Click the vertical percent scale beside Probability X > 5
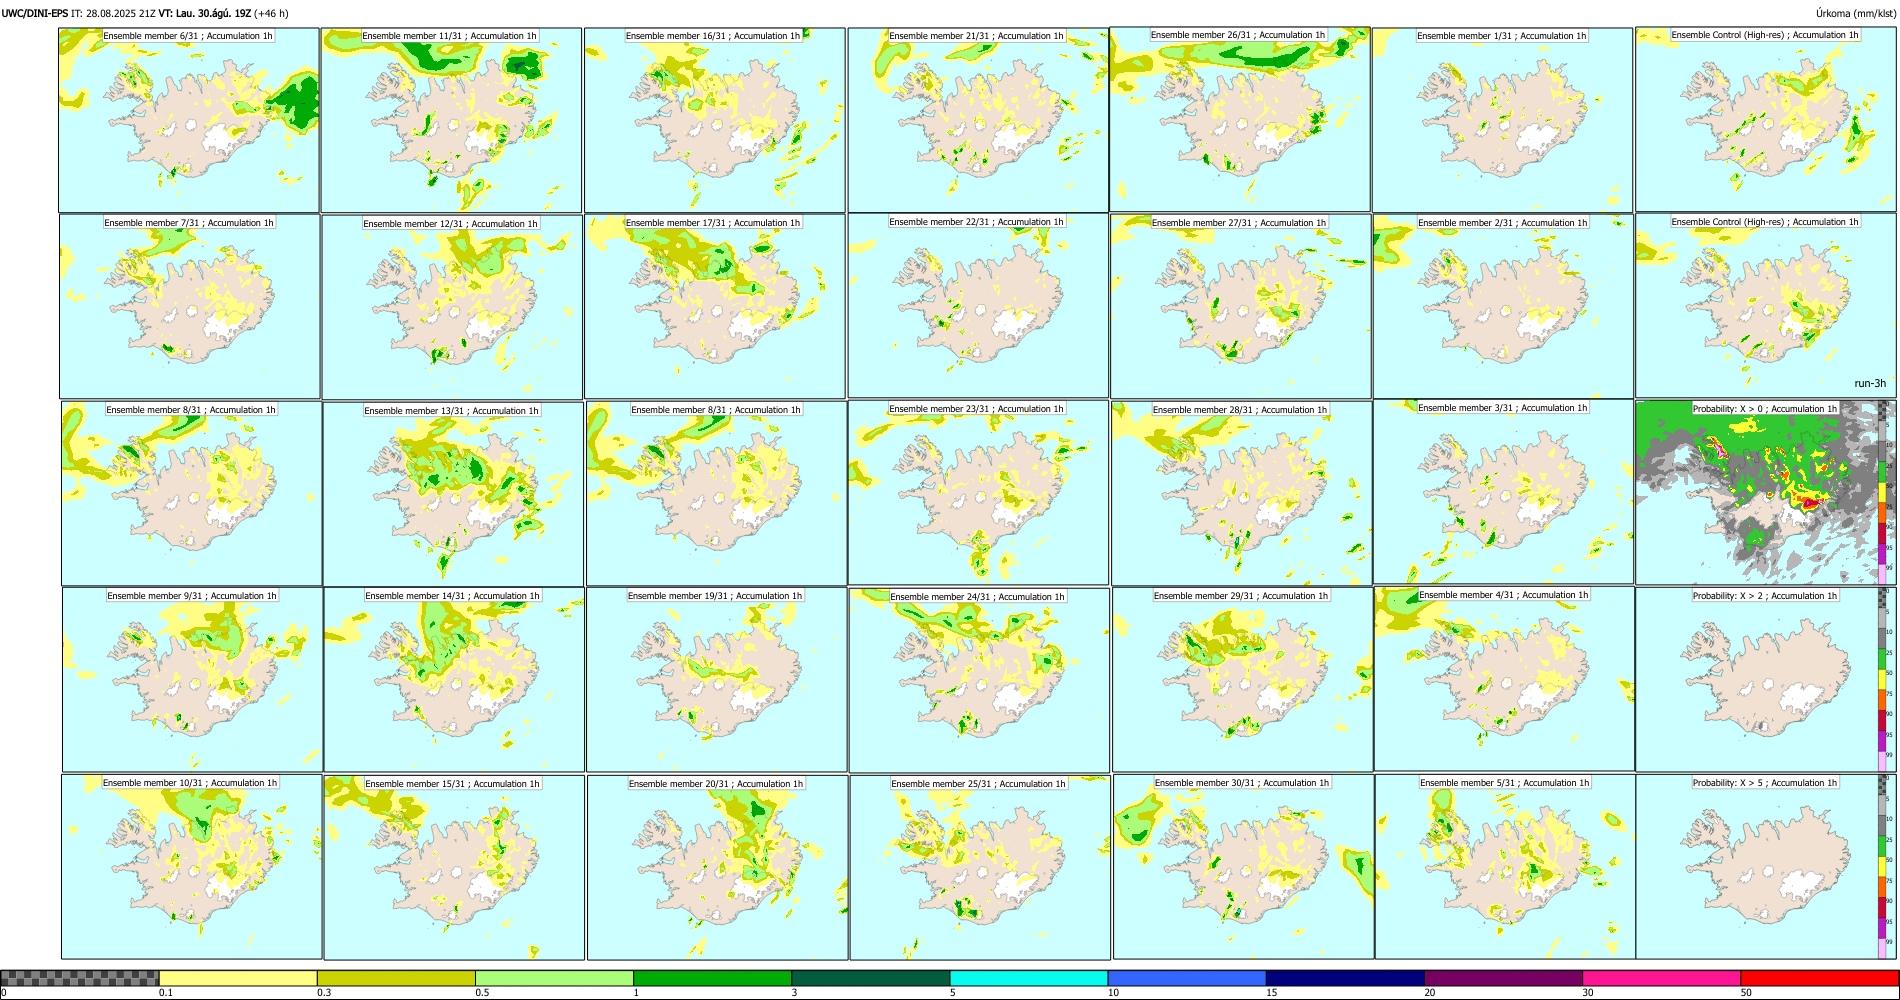 pyautogui.click(x=1884, y=867)
